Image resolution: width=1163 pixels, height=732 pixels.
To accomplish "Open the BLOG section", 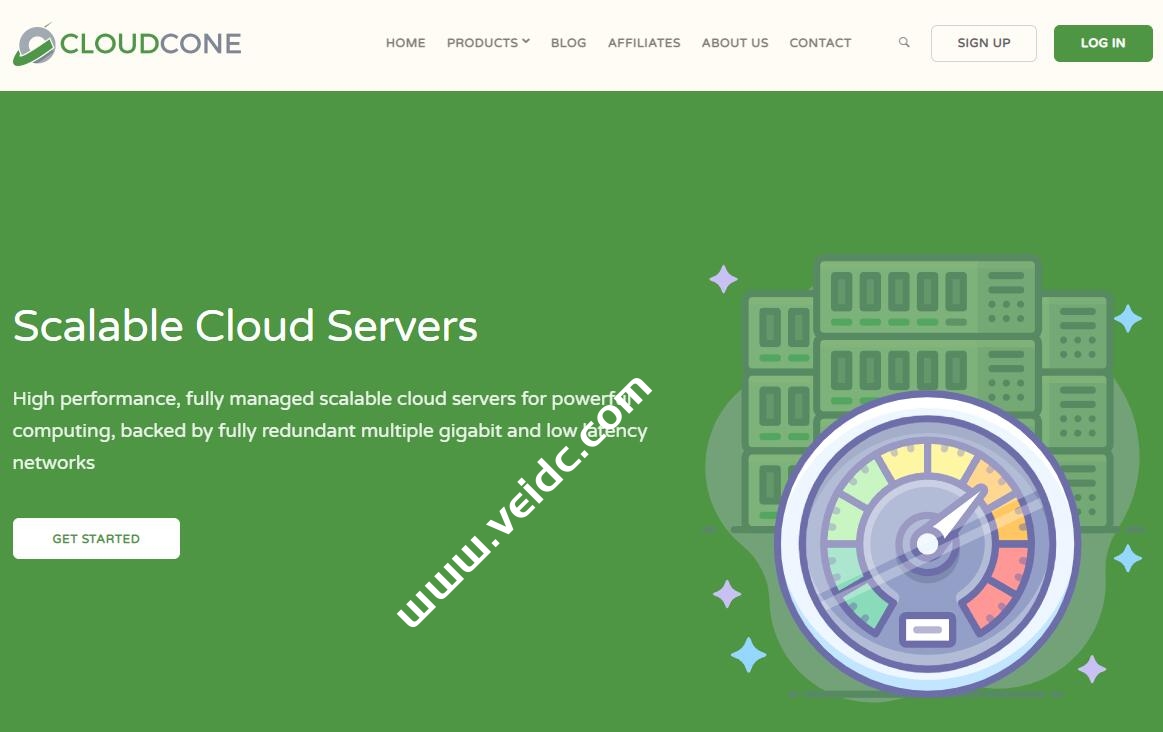I will point(568,43).
